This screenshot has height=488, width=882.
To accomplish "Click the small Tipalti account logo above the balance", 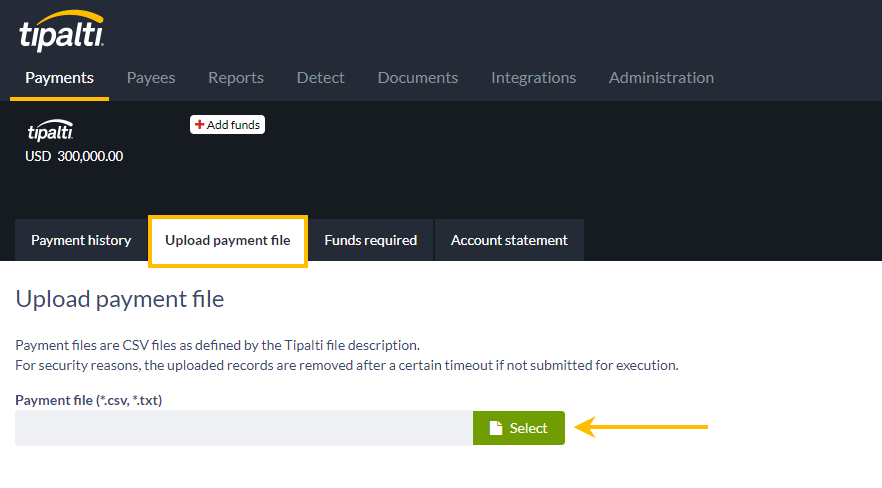I will point(50,133).
